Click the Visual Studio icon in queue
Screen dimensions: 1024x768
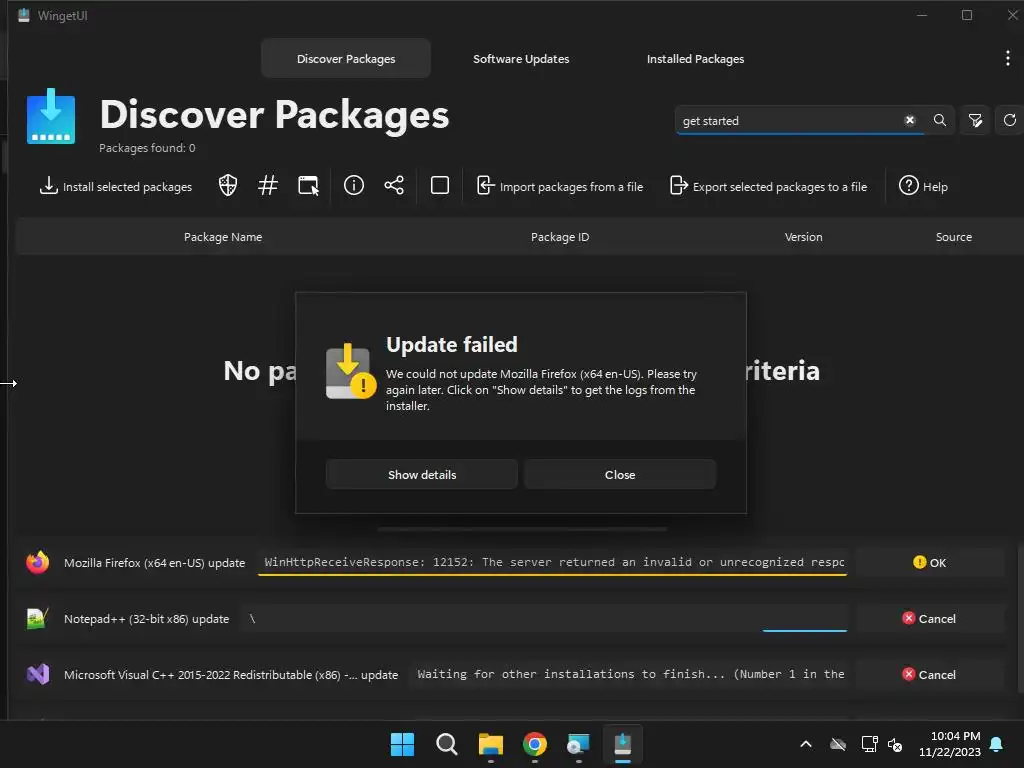pos(37,674)
